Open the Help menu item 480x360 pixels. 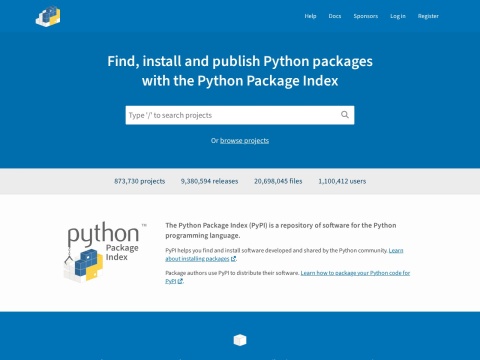coord(310,16)
